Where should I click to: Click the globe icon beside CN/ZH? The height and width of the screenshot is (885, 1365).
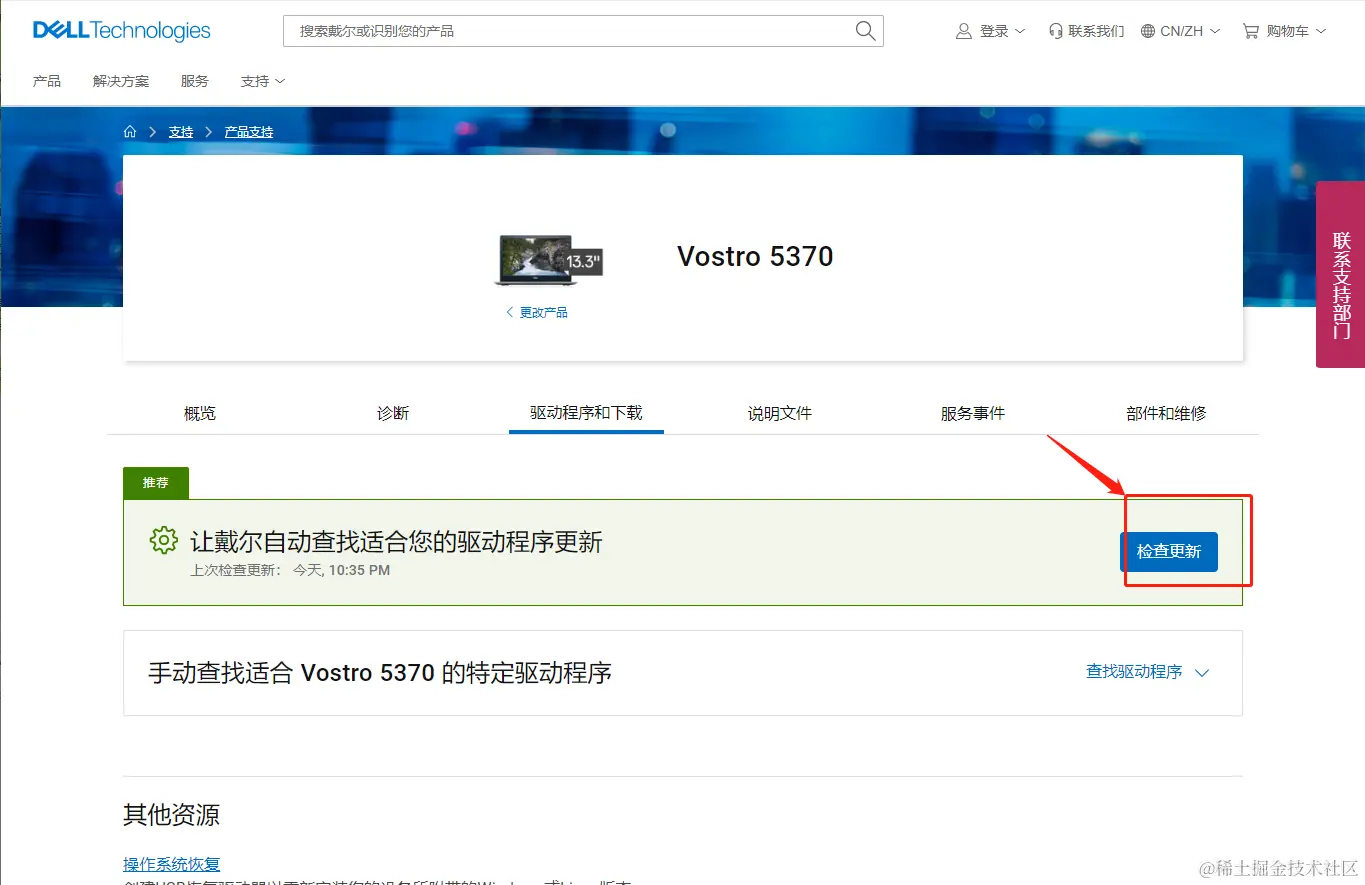(x=1148, y=31)
